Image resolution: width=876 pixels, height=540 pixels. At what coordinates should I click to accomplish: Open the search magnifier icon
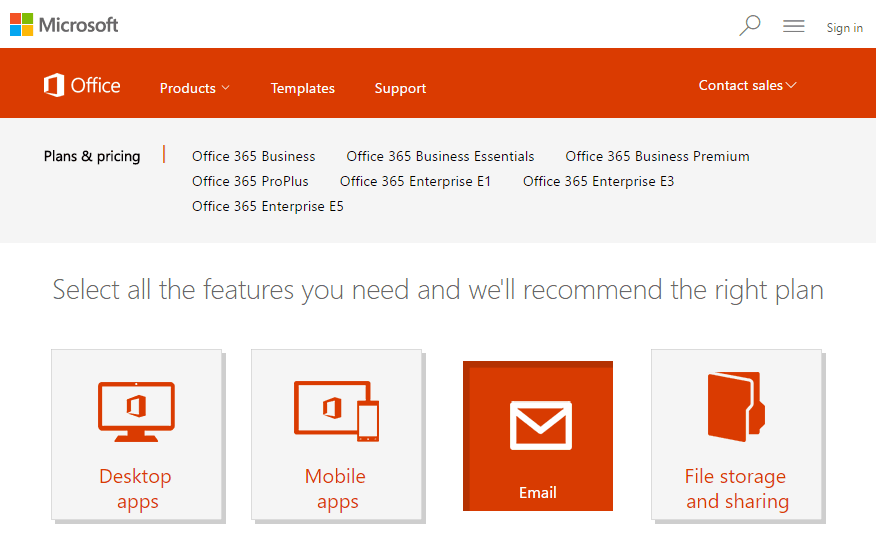pos(749,26)
